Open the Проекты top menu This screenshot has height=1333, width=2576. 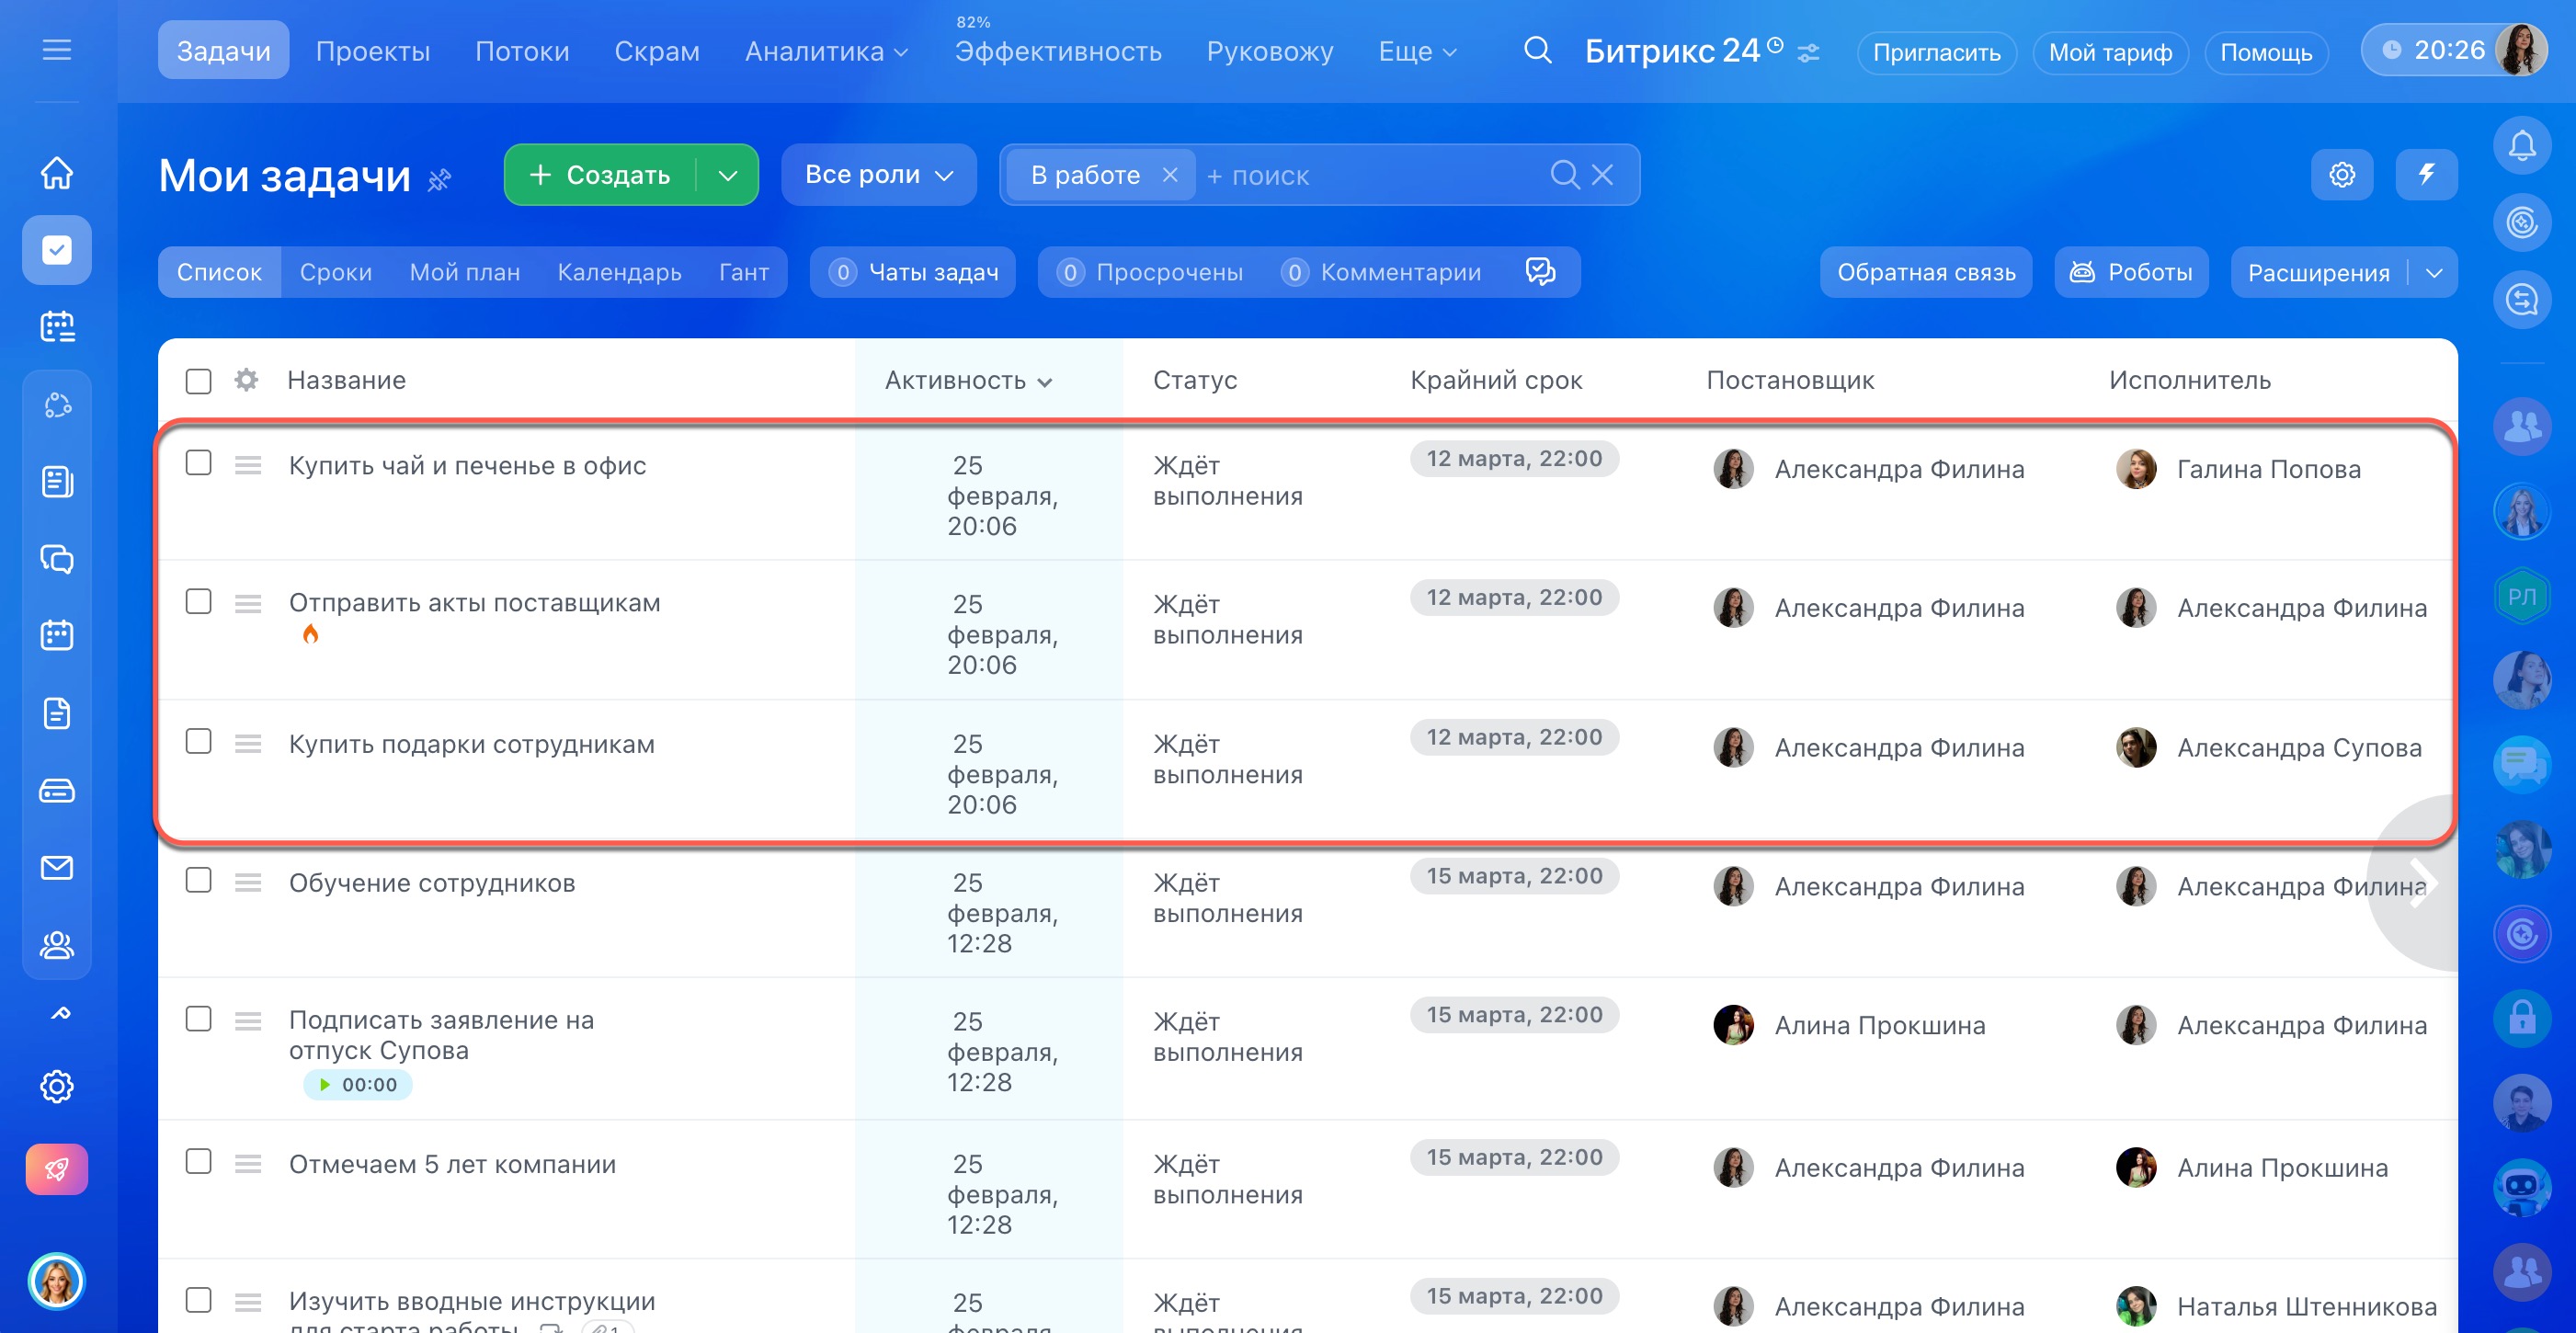(x=372, y=51)
